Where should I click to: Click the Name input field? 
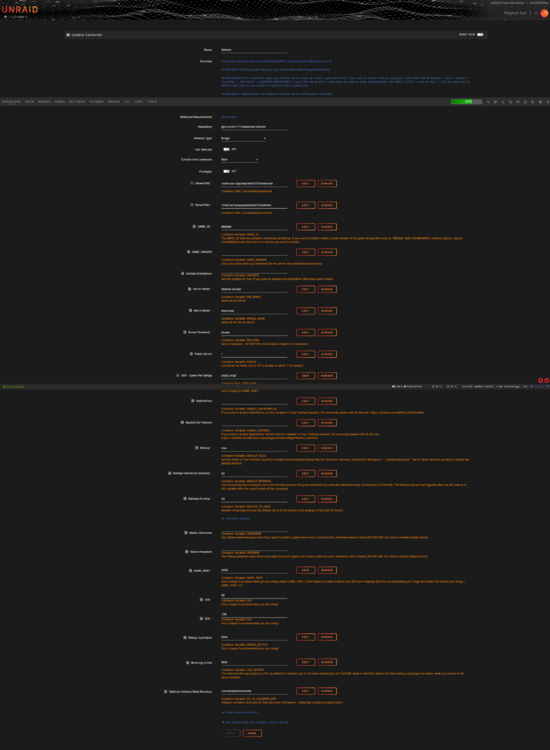click(254, 50)
